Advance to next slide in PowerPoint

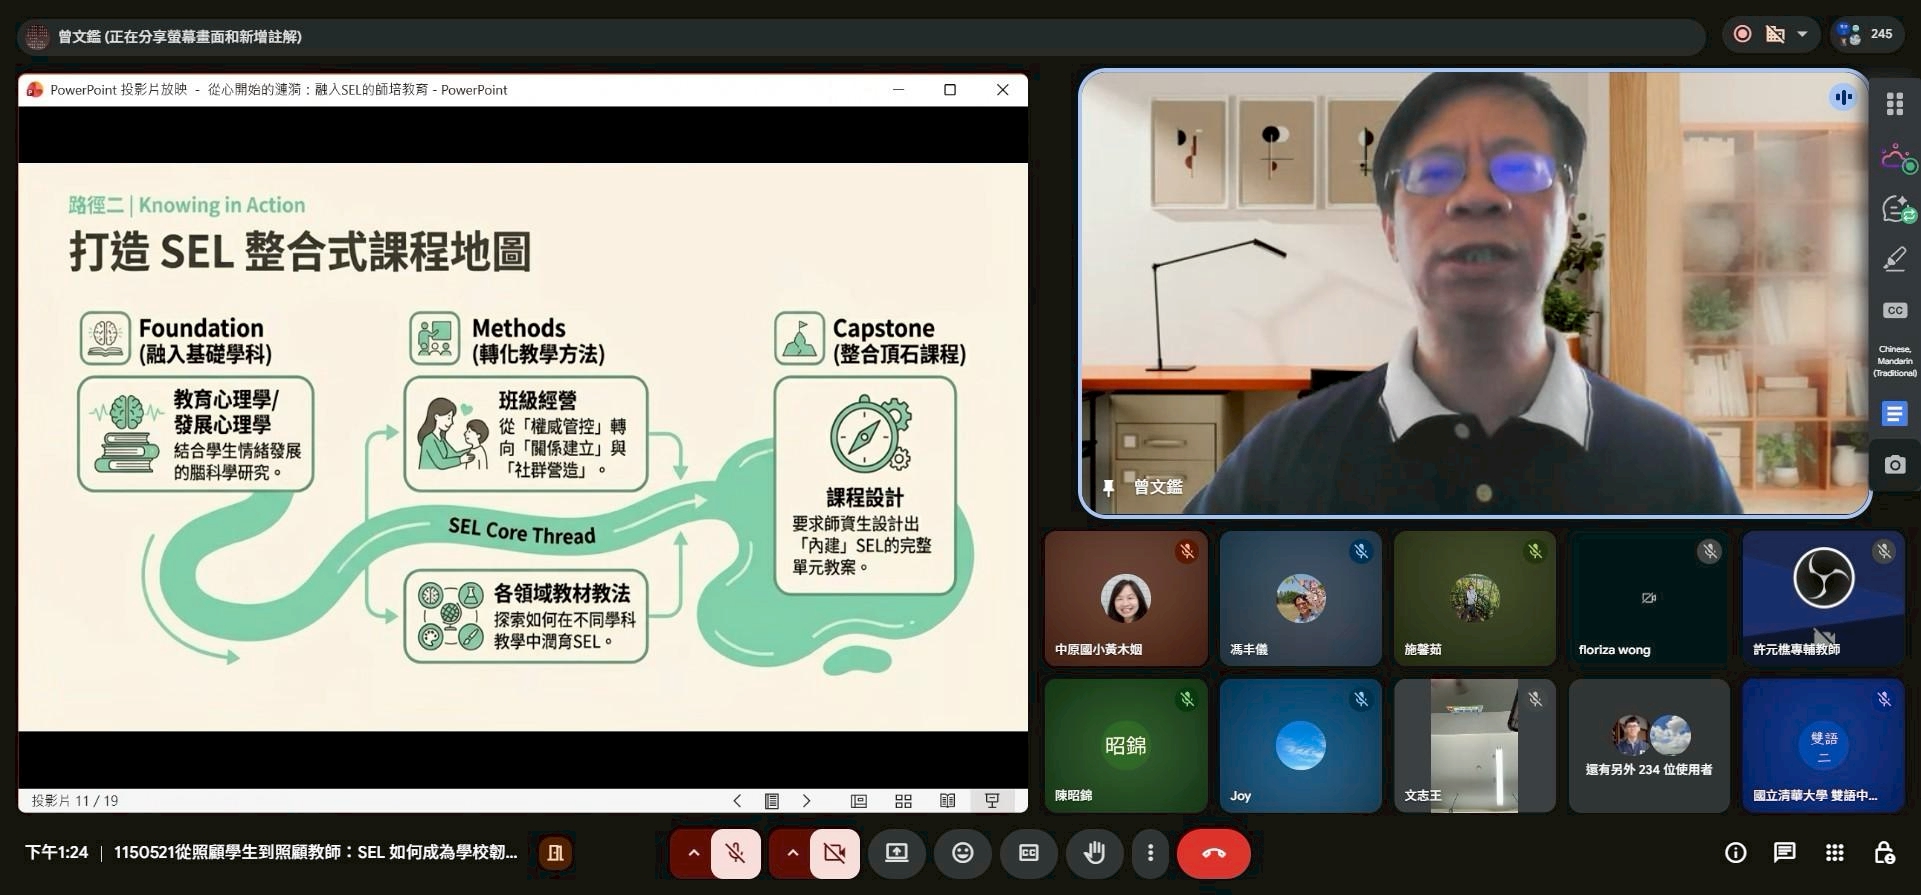[806, 801]
